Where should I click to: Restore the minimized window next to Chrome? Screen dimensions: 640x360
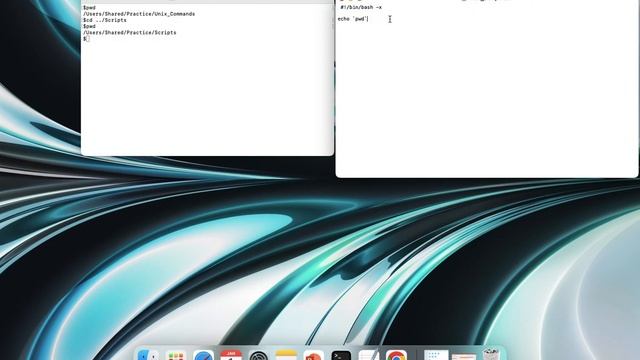(x=436, y=355)
